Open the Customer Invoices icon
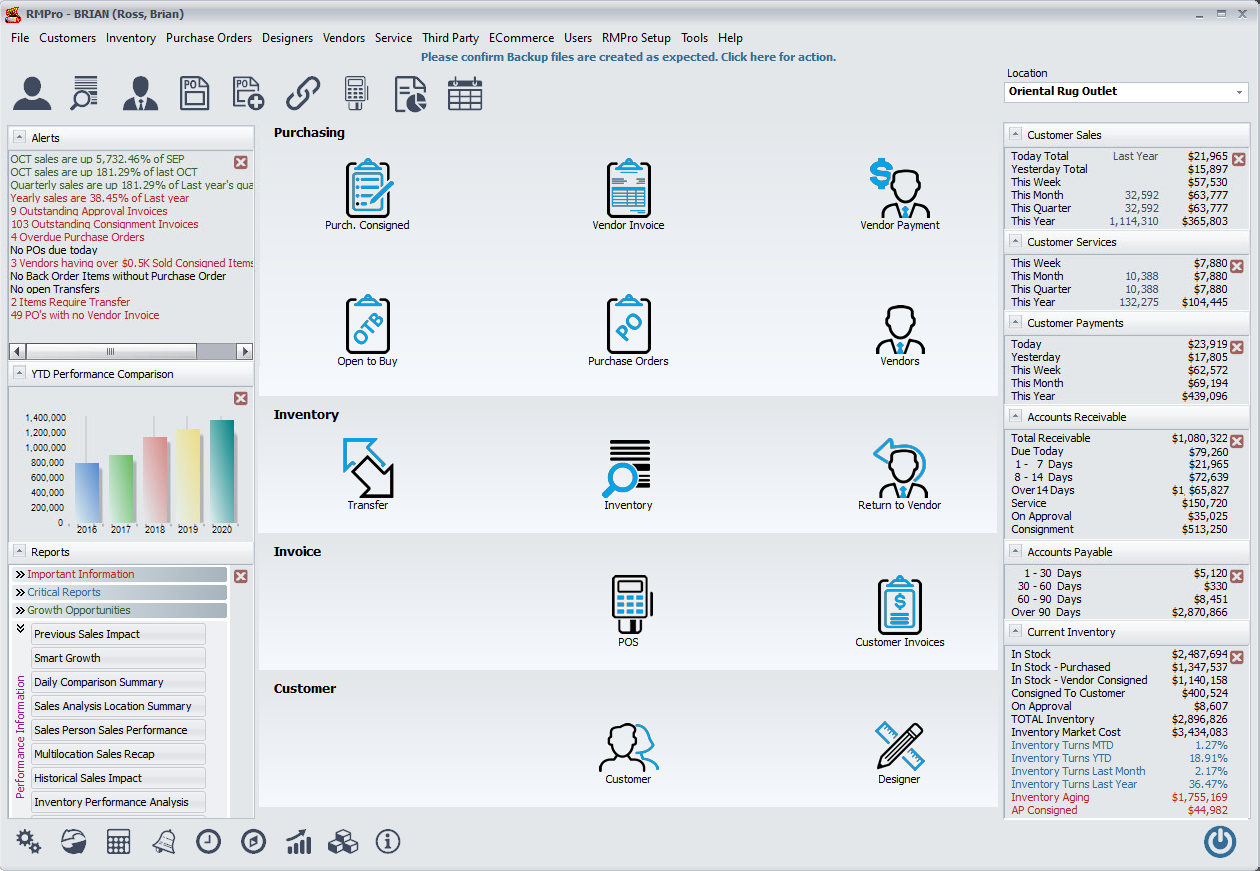 pyautogui.click(x=900, y=604)
